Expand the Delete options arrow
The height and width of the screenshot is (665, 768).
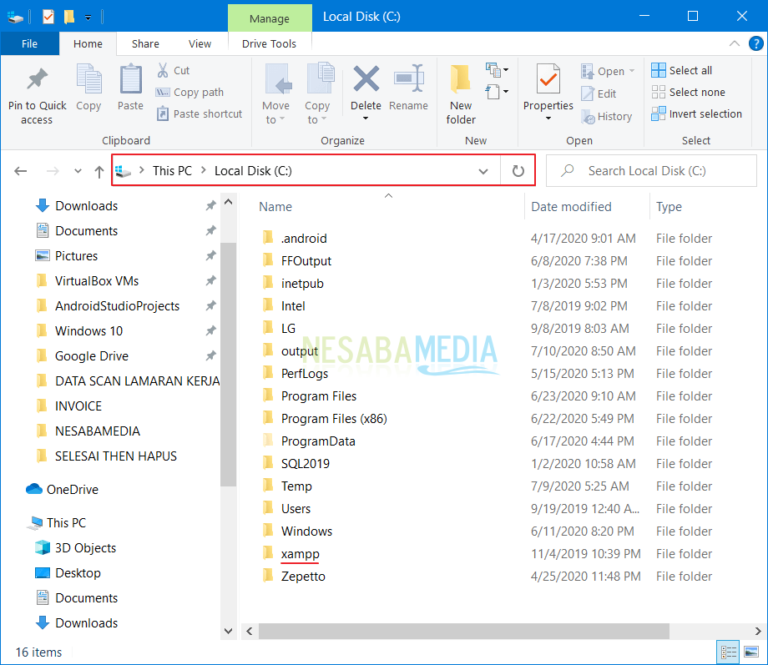(x=365, y=119)
